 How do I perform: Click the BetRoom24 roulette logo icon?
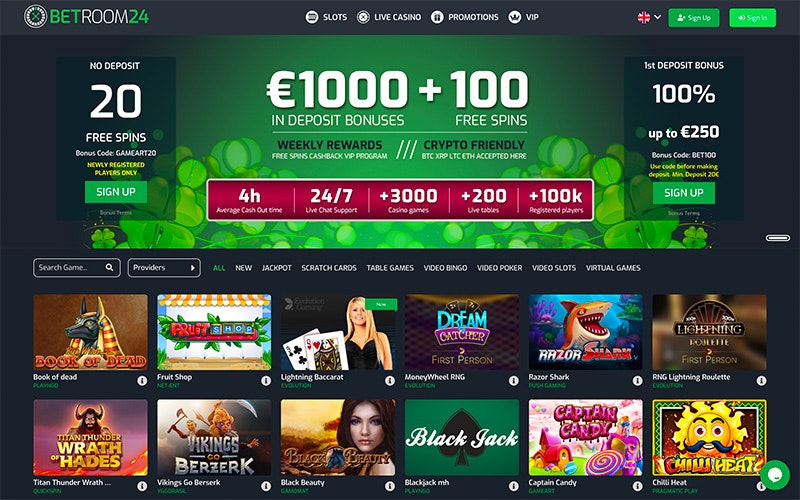[x=35, y=17]
